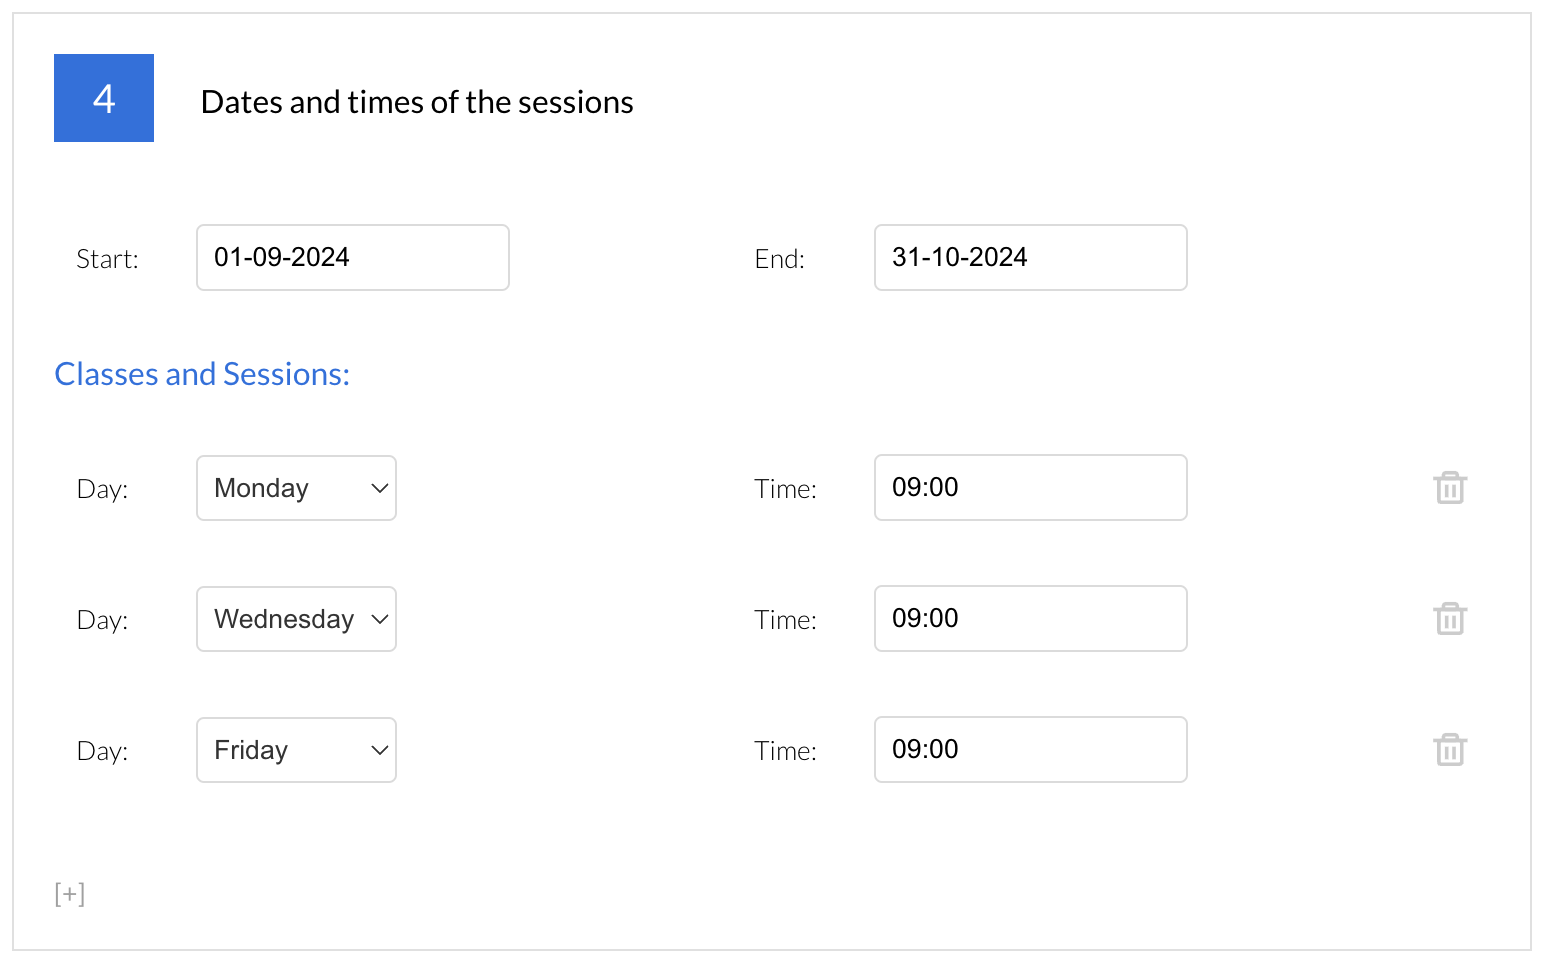The height and width of the screenshot is (960, 1544).
Task: Click the Classes and Sessions heading
Action: pyautogui.click(x=202, y=374)
